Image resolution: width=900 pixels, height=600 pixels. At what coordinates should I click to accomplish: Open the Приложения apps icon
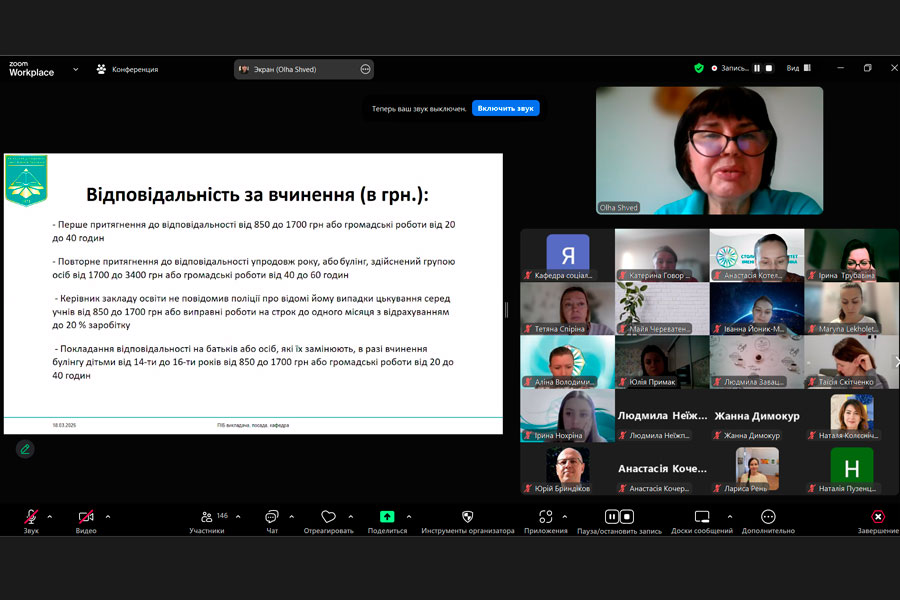[x=545, y=517]
